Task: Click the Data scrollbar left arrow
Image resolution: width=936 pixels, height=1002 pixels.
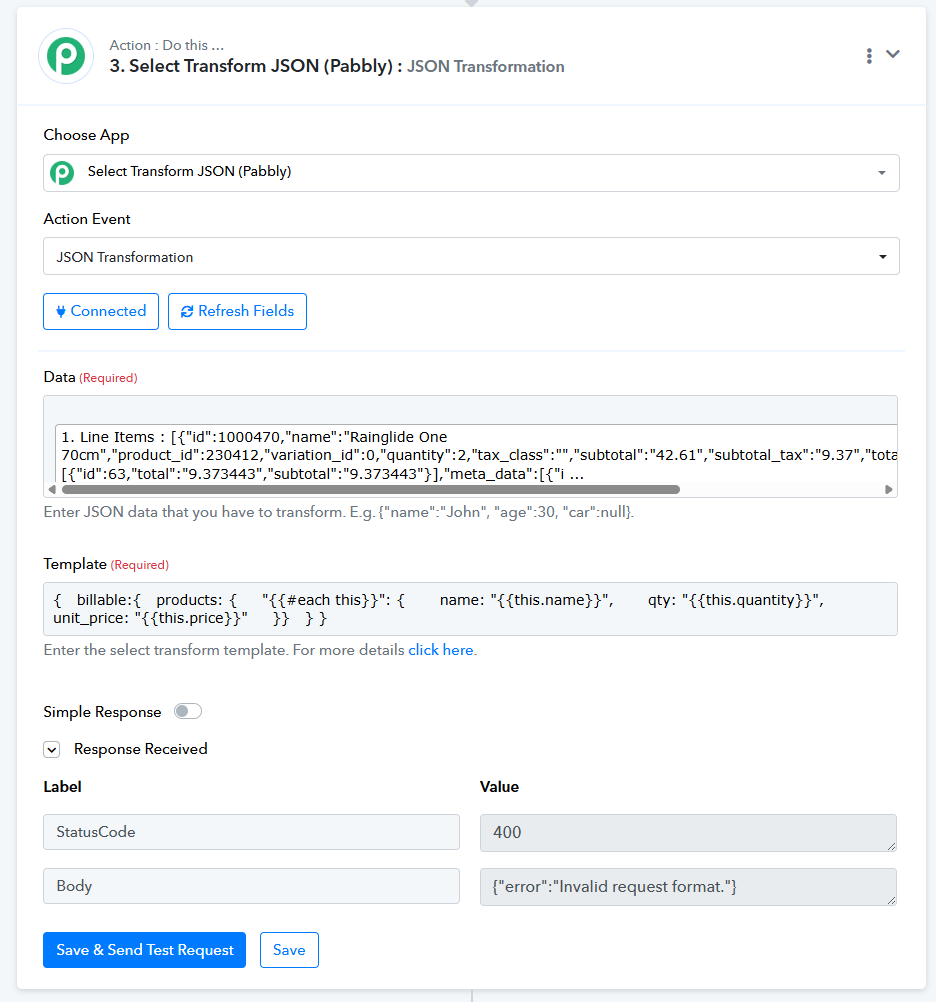Action: coord(52,489)
